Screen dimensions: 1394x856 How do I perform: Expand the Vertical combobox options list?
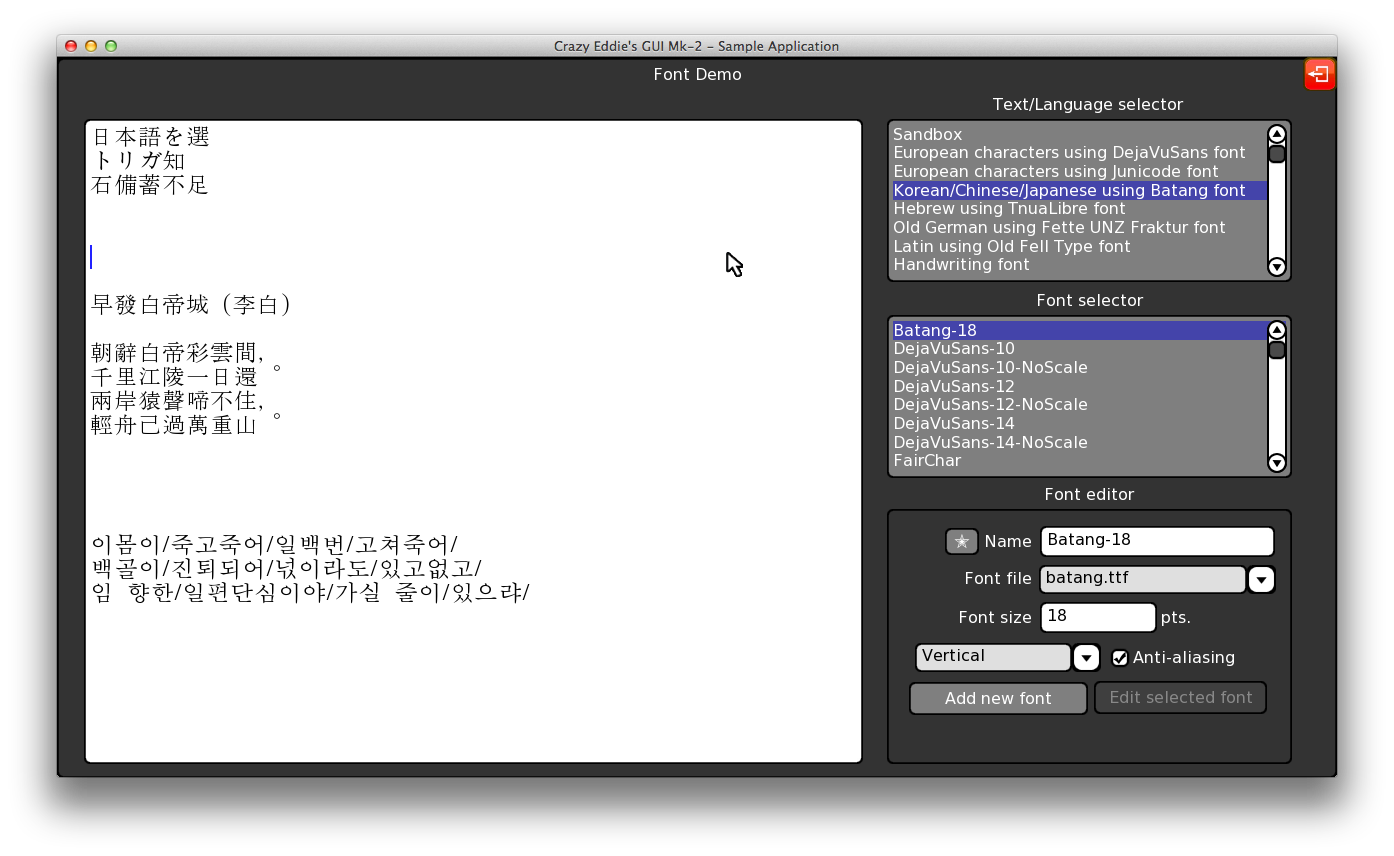pos(1086,657)
